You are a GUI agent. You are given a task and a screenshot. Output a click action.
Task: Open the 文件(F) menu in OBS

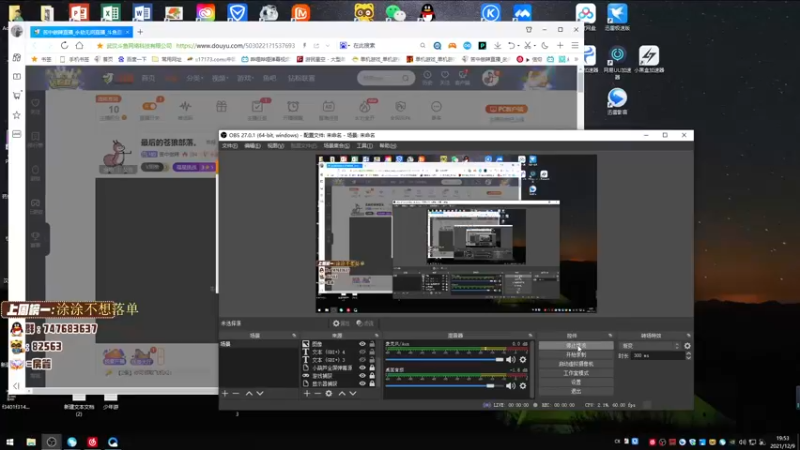[x=230, y=146]
